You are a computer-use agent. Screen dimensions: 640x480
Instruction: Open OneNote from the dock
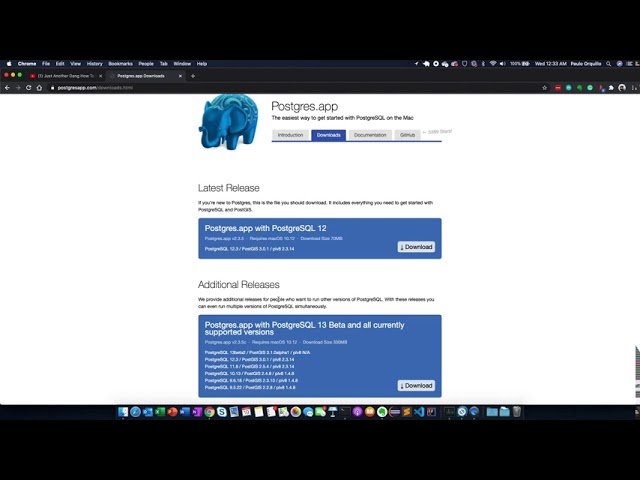click(197, 412)
